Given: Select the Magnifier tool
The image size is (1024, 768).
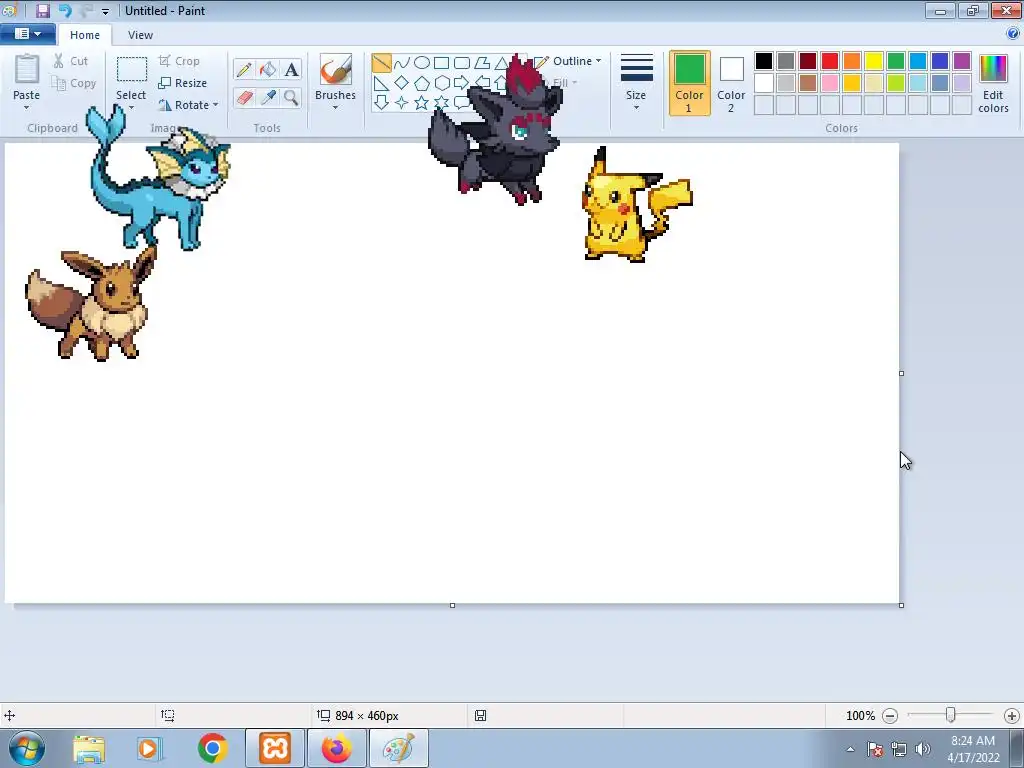Looking at the screenshot, I should [291, 97].
